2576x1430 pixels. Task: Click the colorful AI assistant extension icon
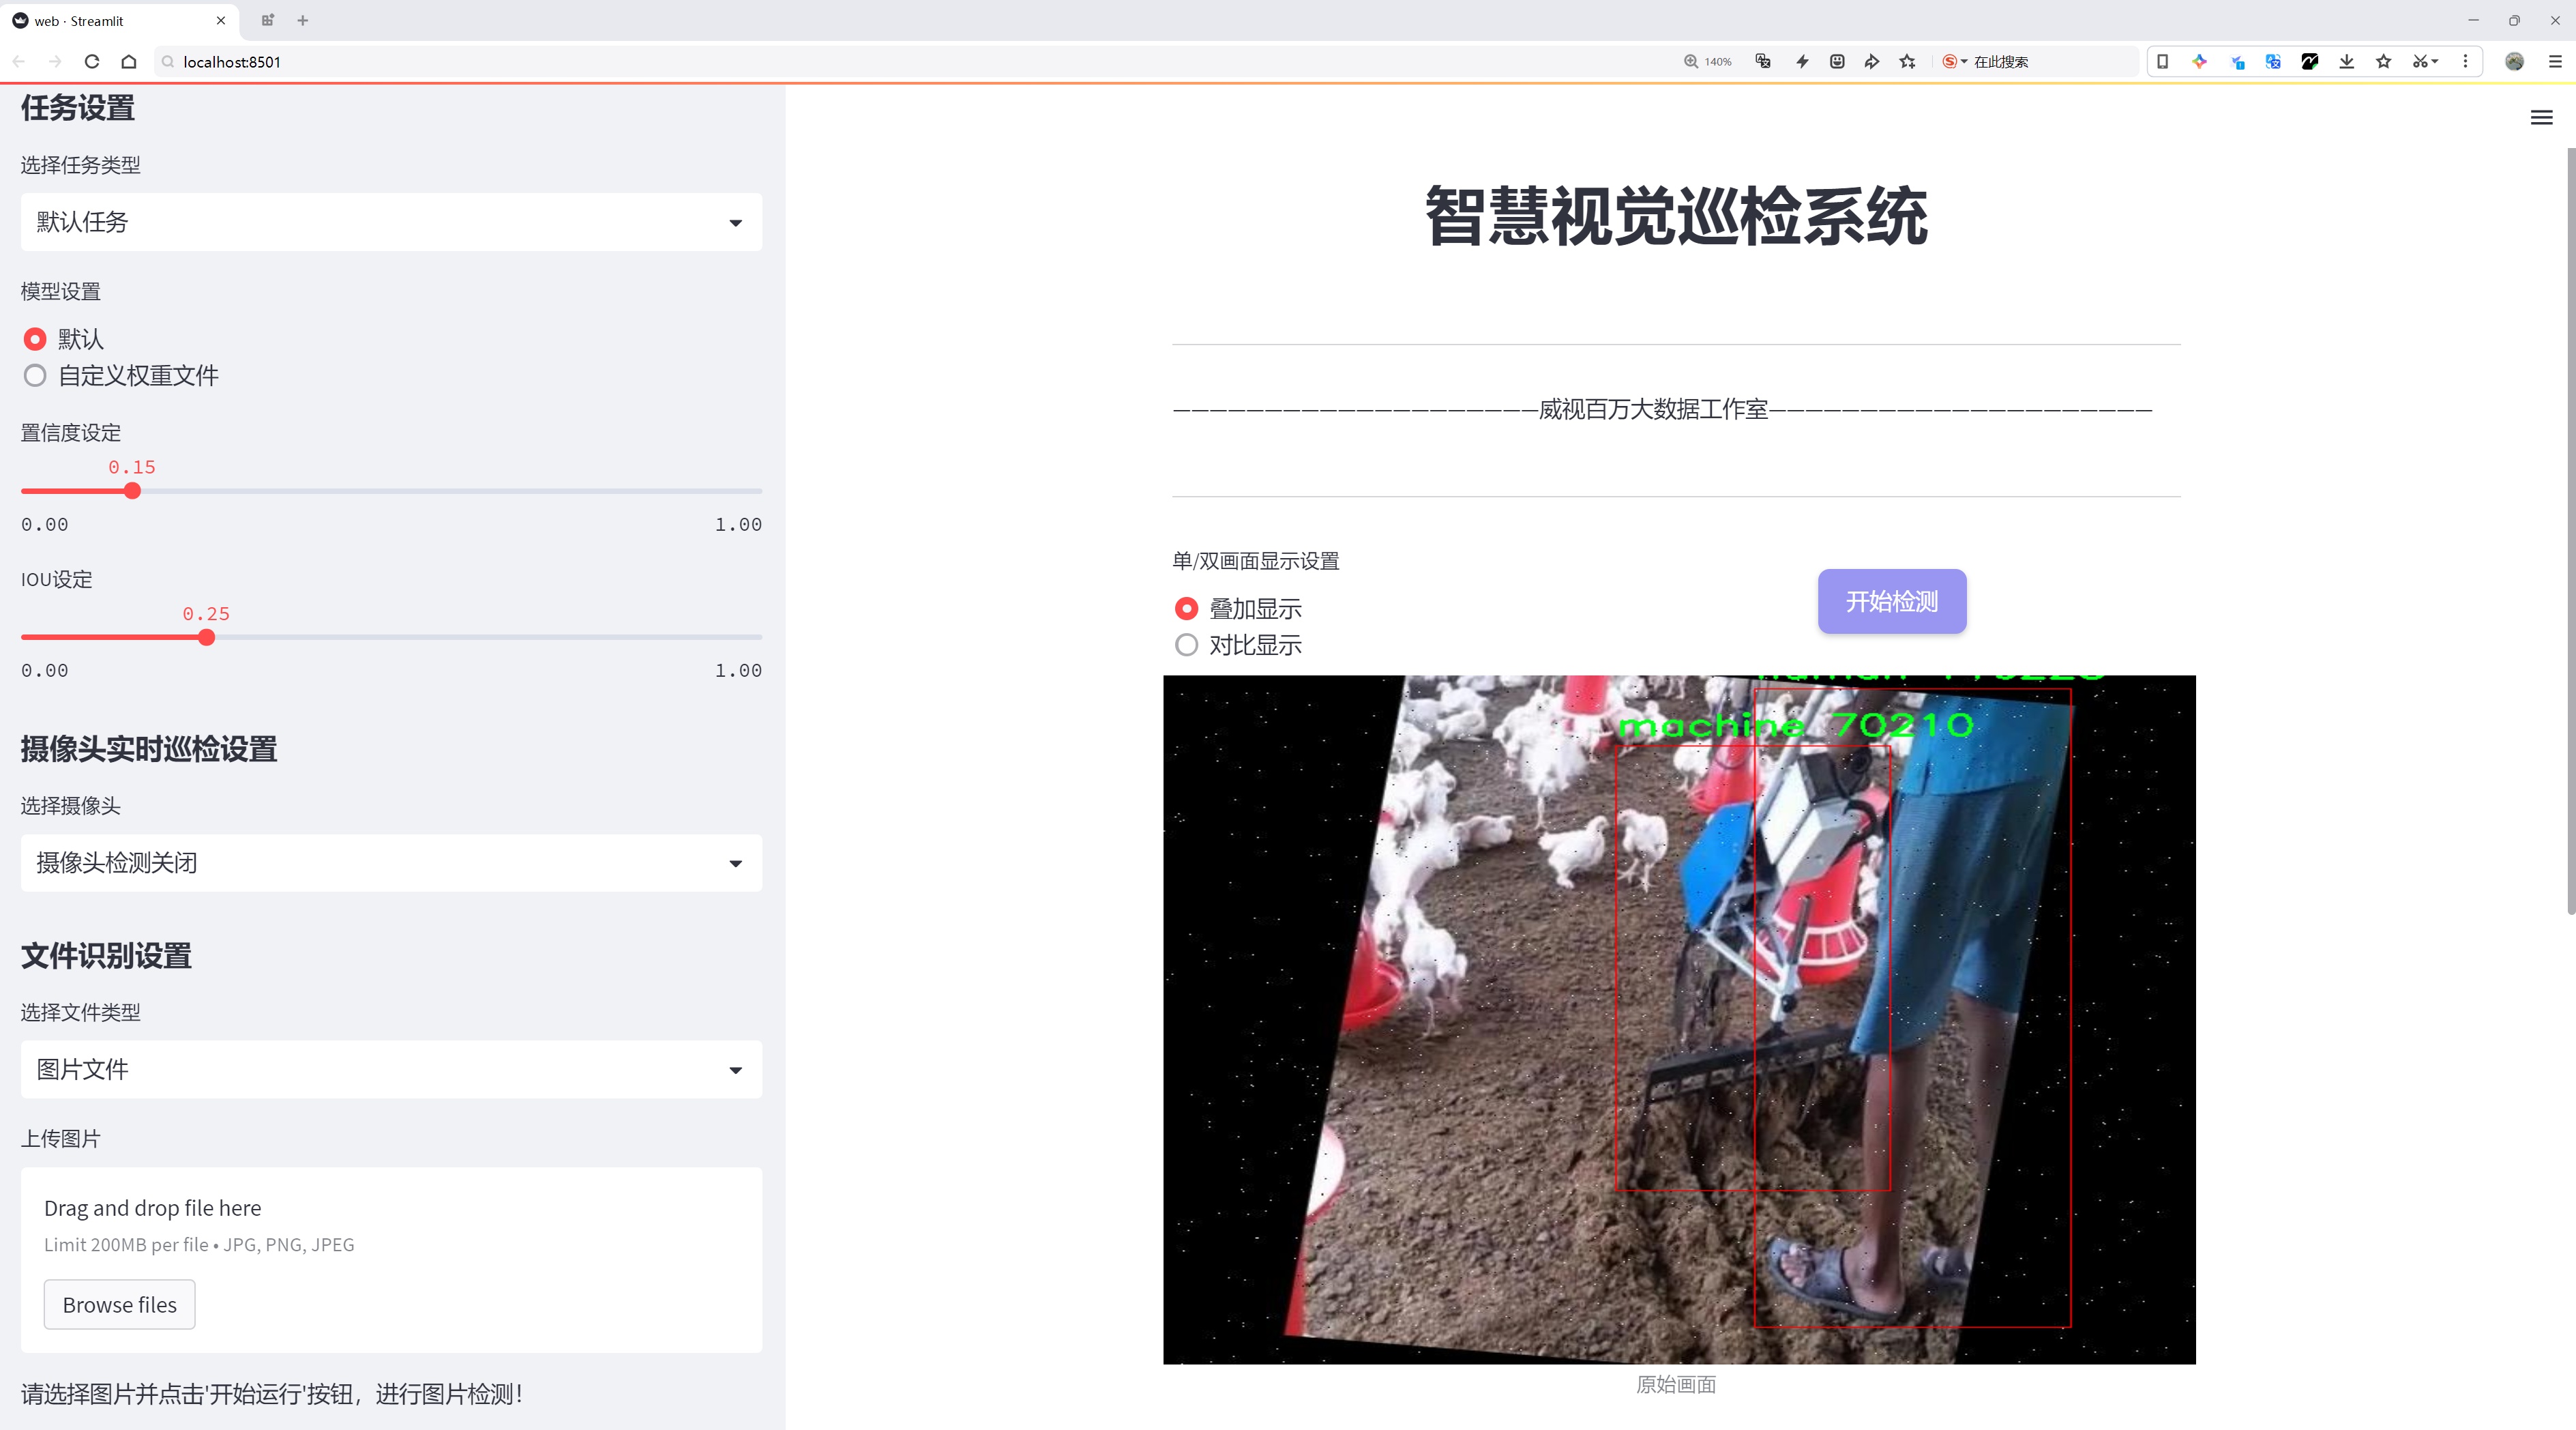coord(2199,61)
